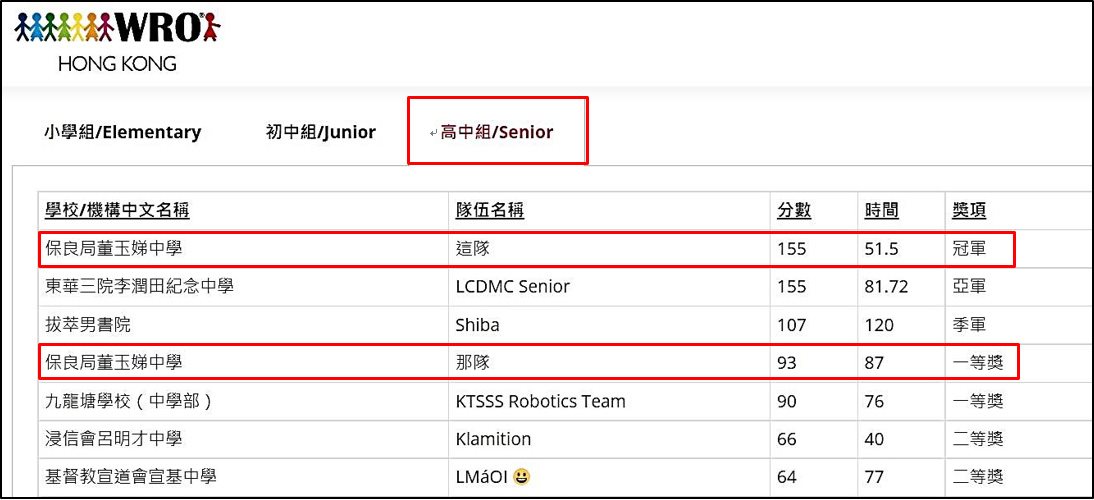The height and width of the screenshot is (500, 1094).
Task: Click the LCDMC Senior team name
Action: 511,286
